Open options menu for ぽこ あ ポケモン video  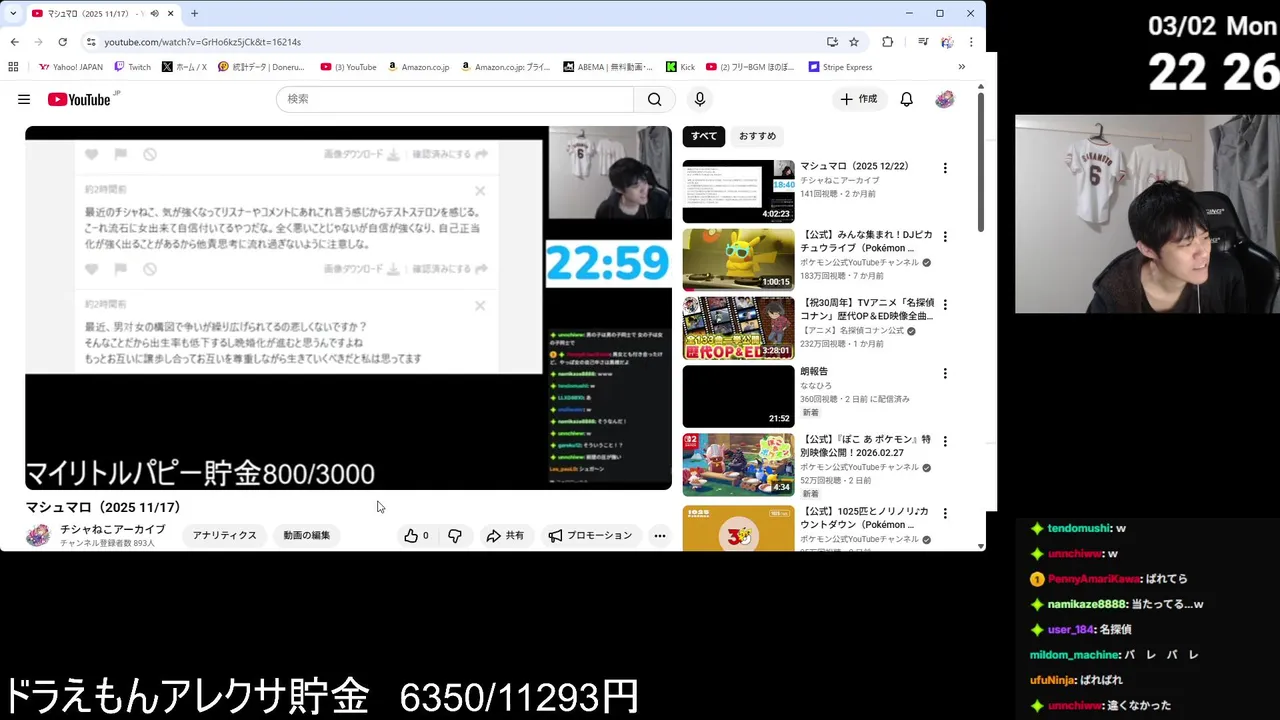(x=945, y=441)
